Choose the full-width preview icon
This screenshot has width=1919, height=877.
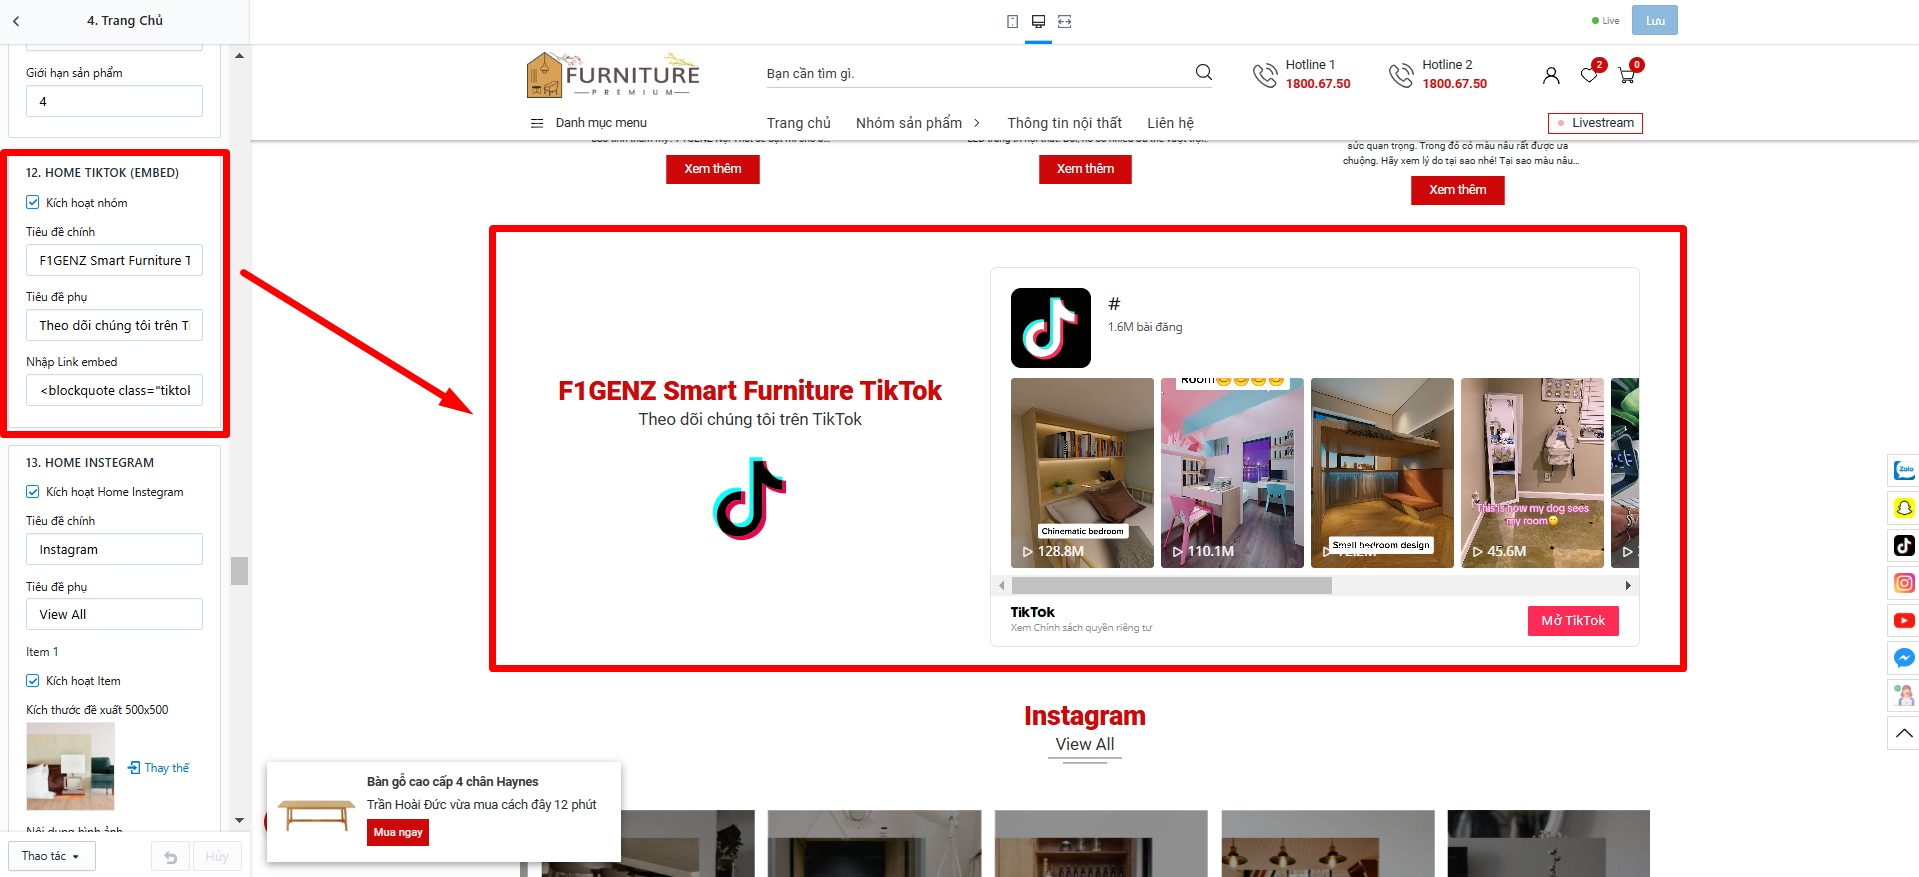click(1064, 21)
